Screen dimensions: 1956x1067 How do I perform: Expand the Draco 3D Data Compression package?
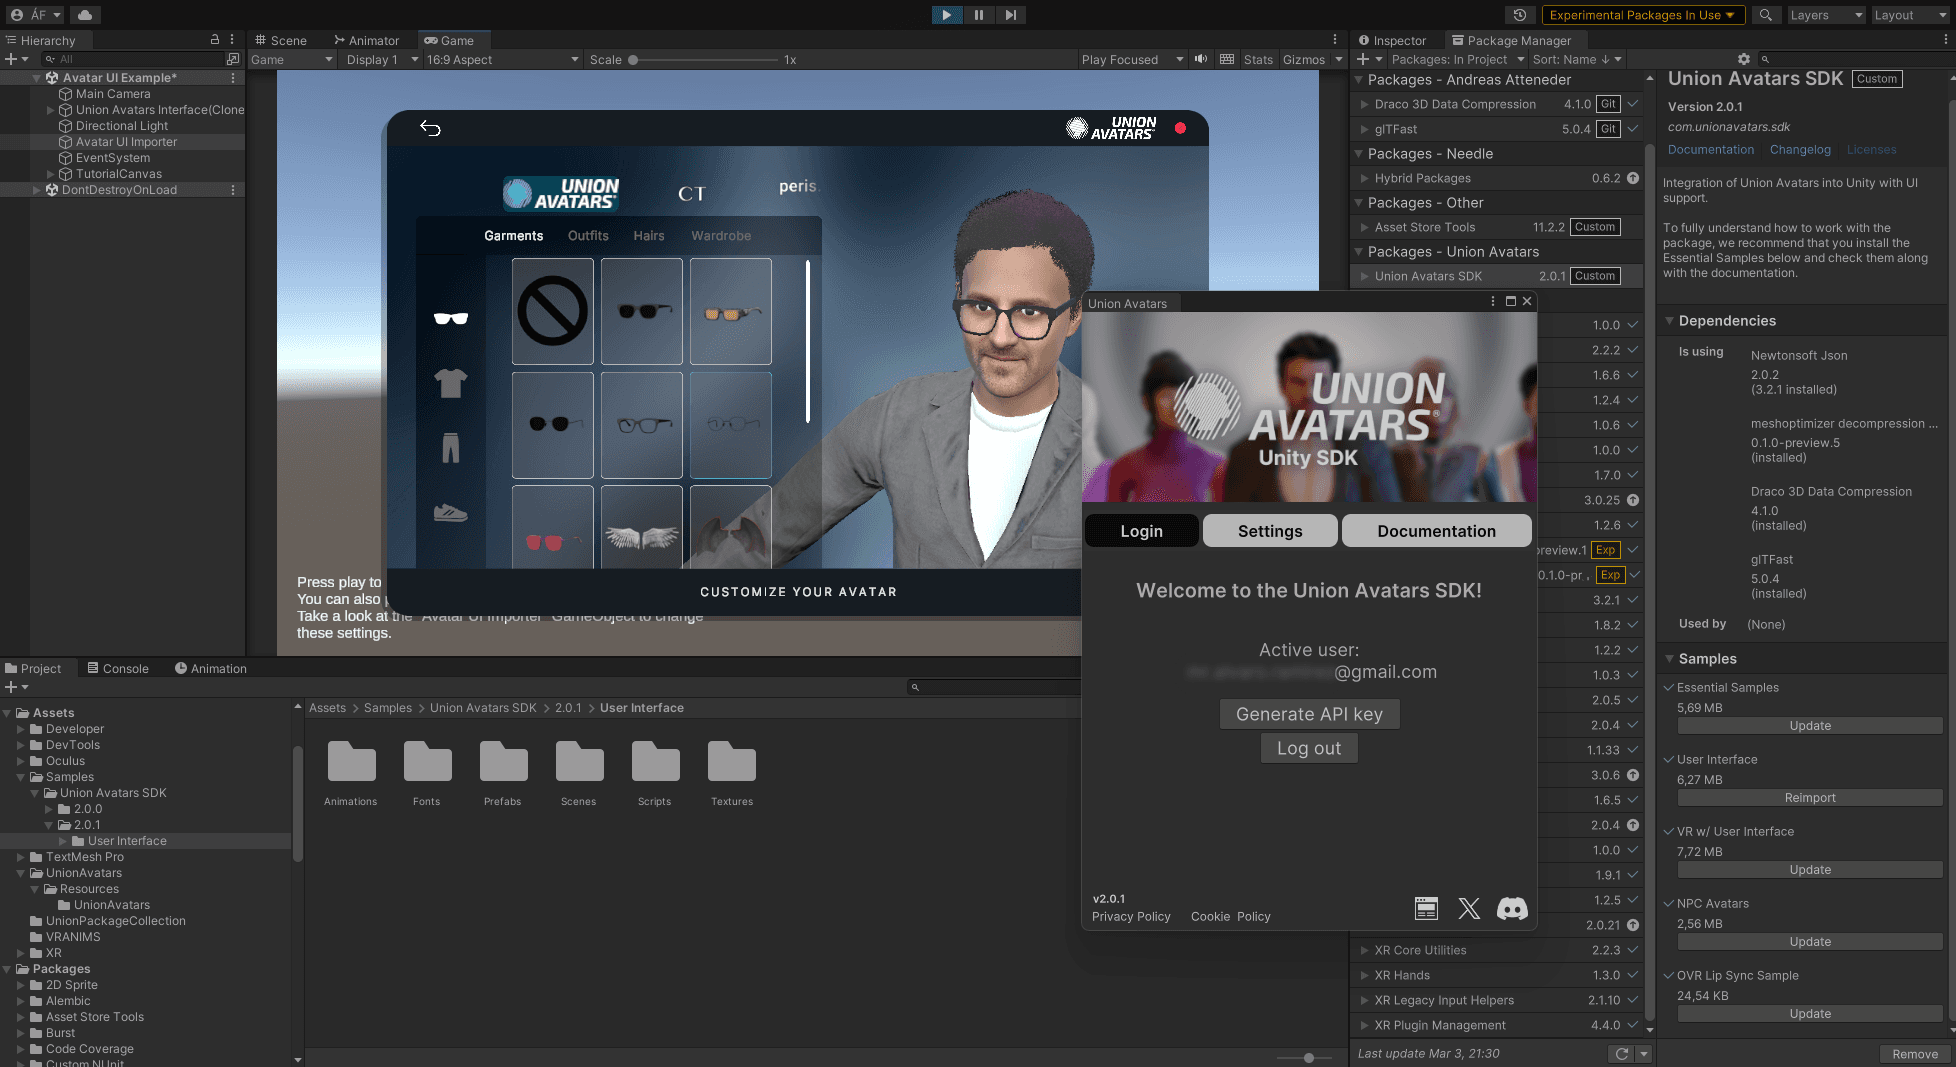1365,104
